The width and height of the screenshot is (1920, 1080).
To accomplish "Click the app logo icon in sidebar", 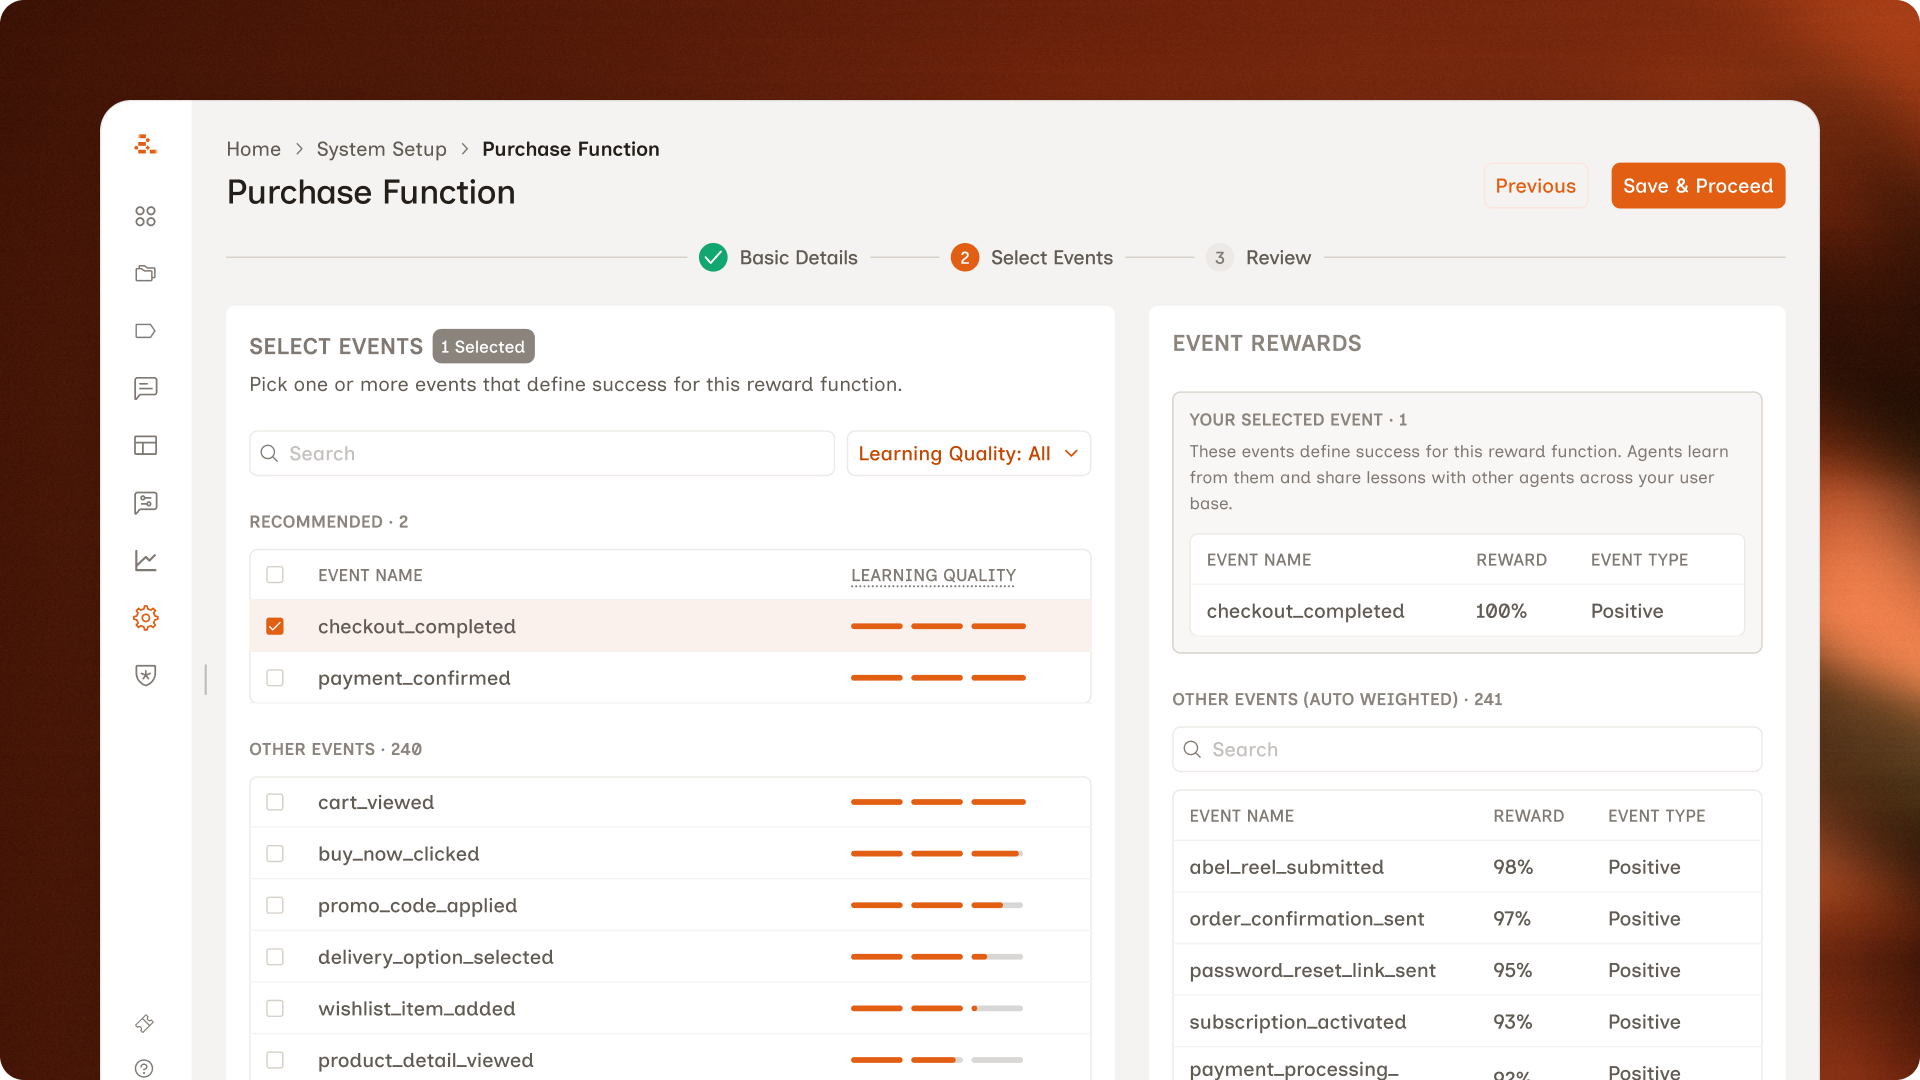I will 146,145.
